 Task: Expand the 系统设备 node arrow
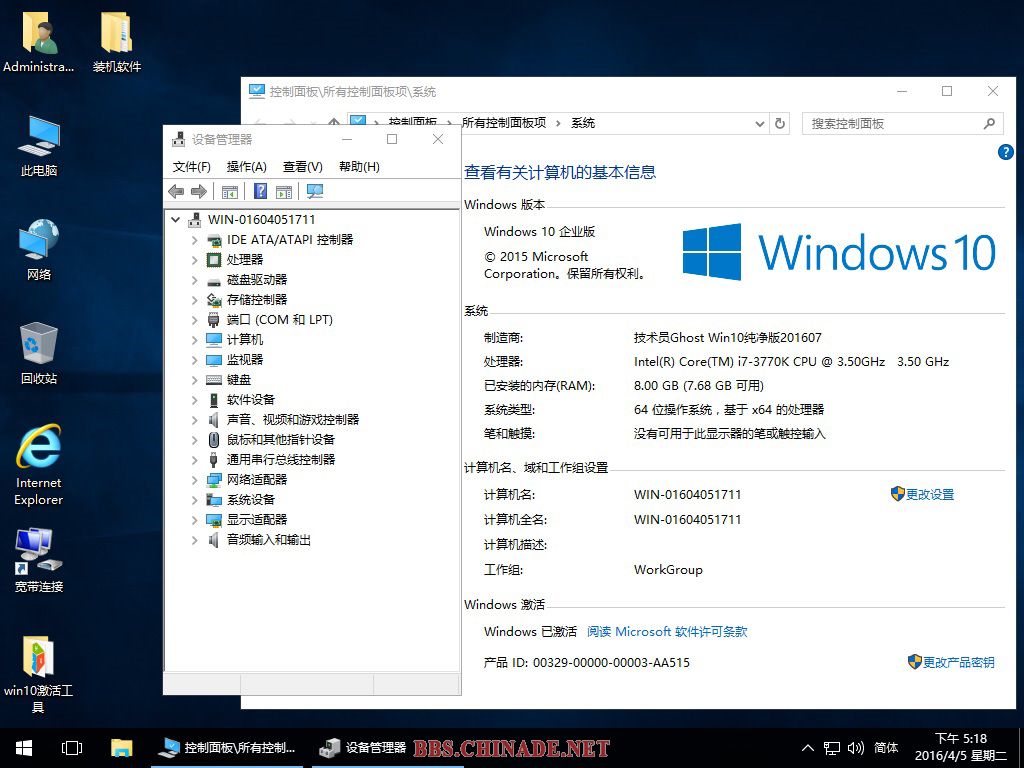195,500
